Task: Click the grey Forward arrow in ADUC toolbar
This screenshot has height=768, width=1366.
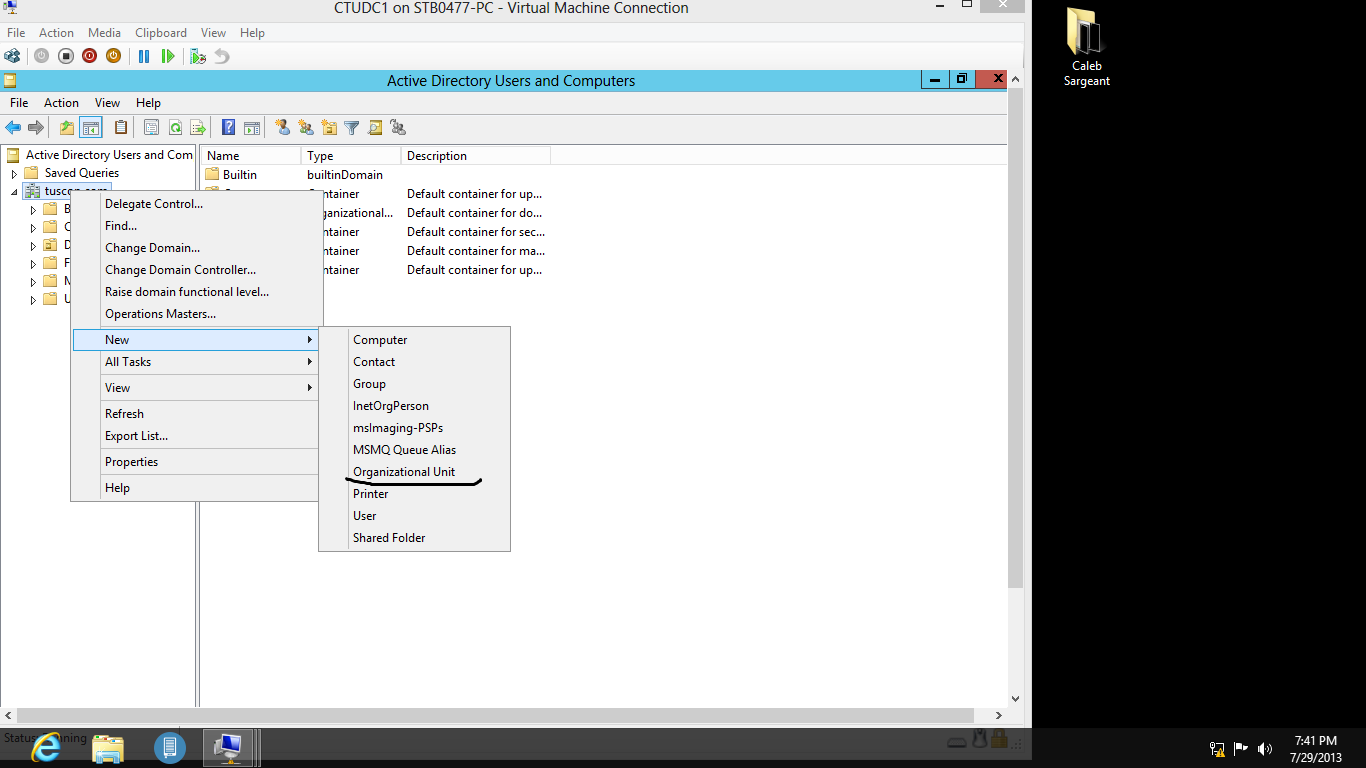Action: (36, 127)
